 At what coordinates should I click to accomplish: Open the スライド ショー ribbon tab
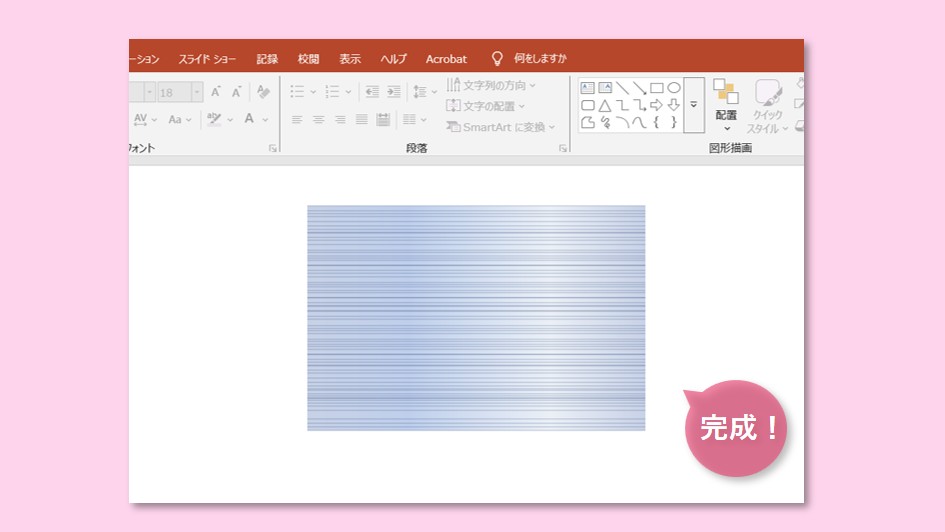point(207,59)
